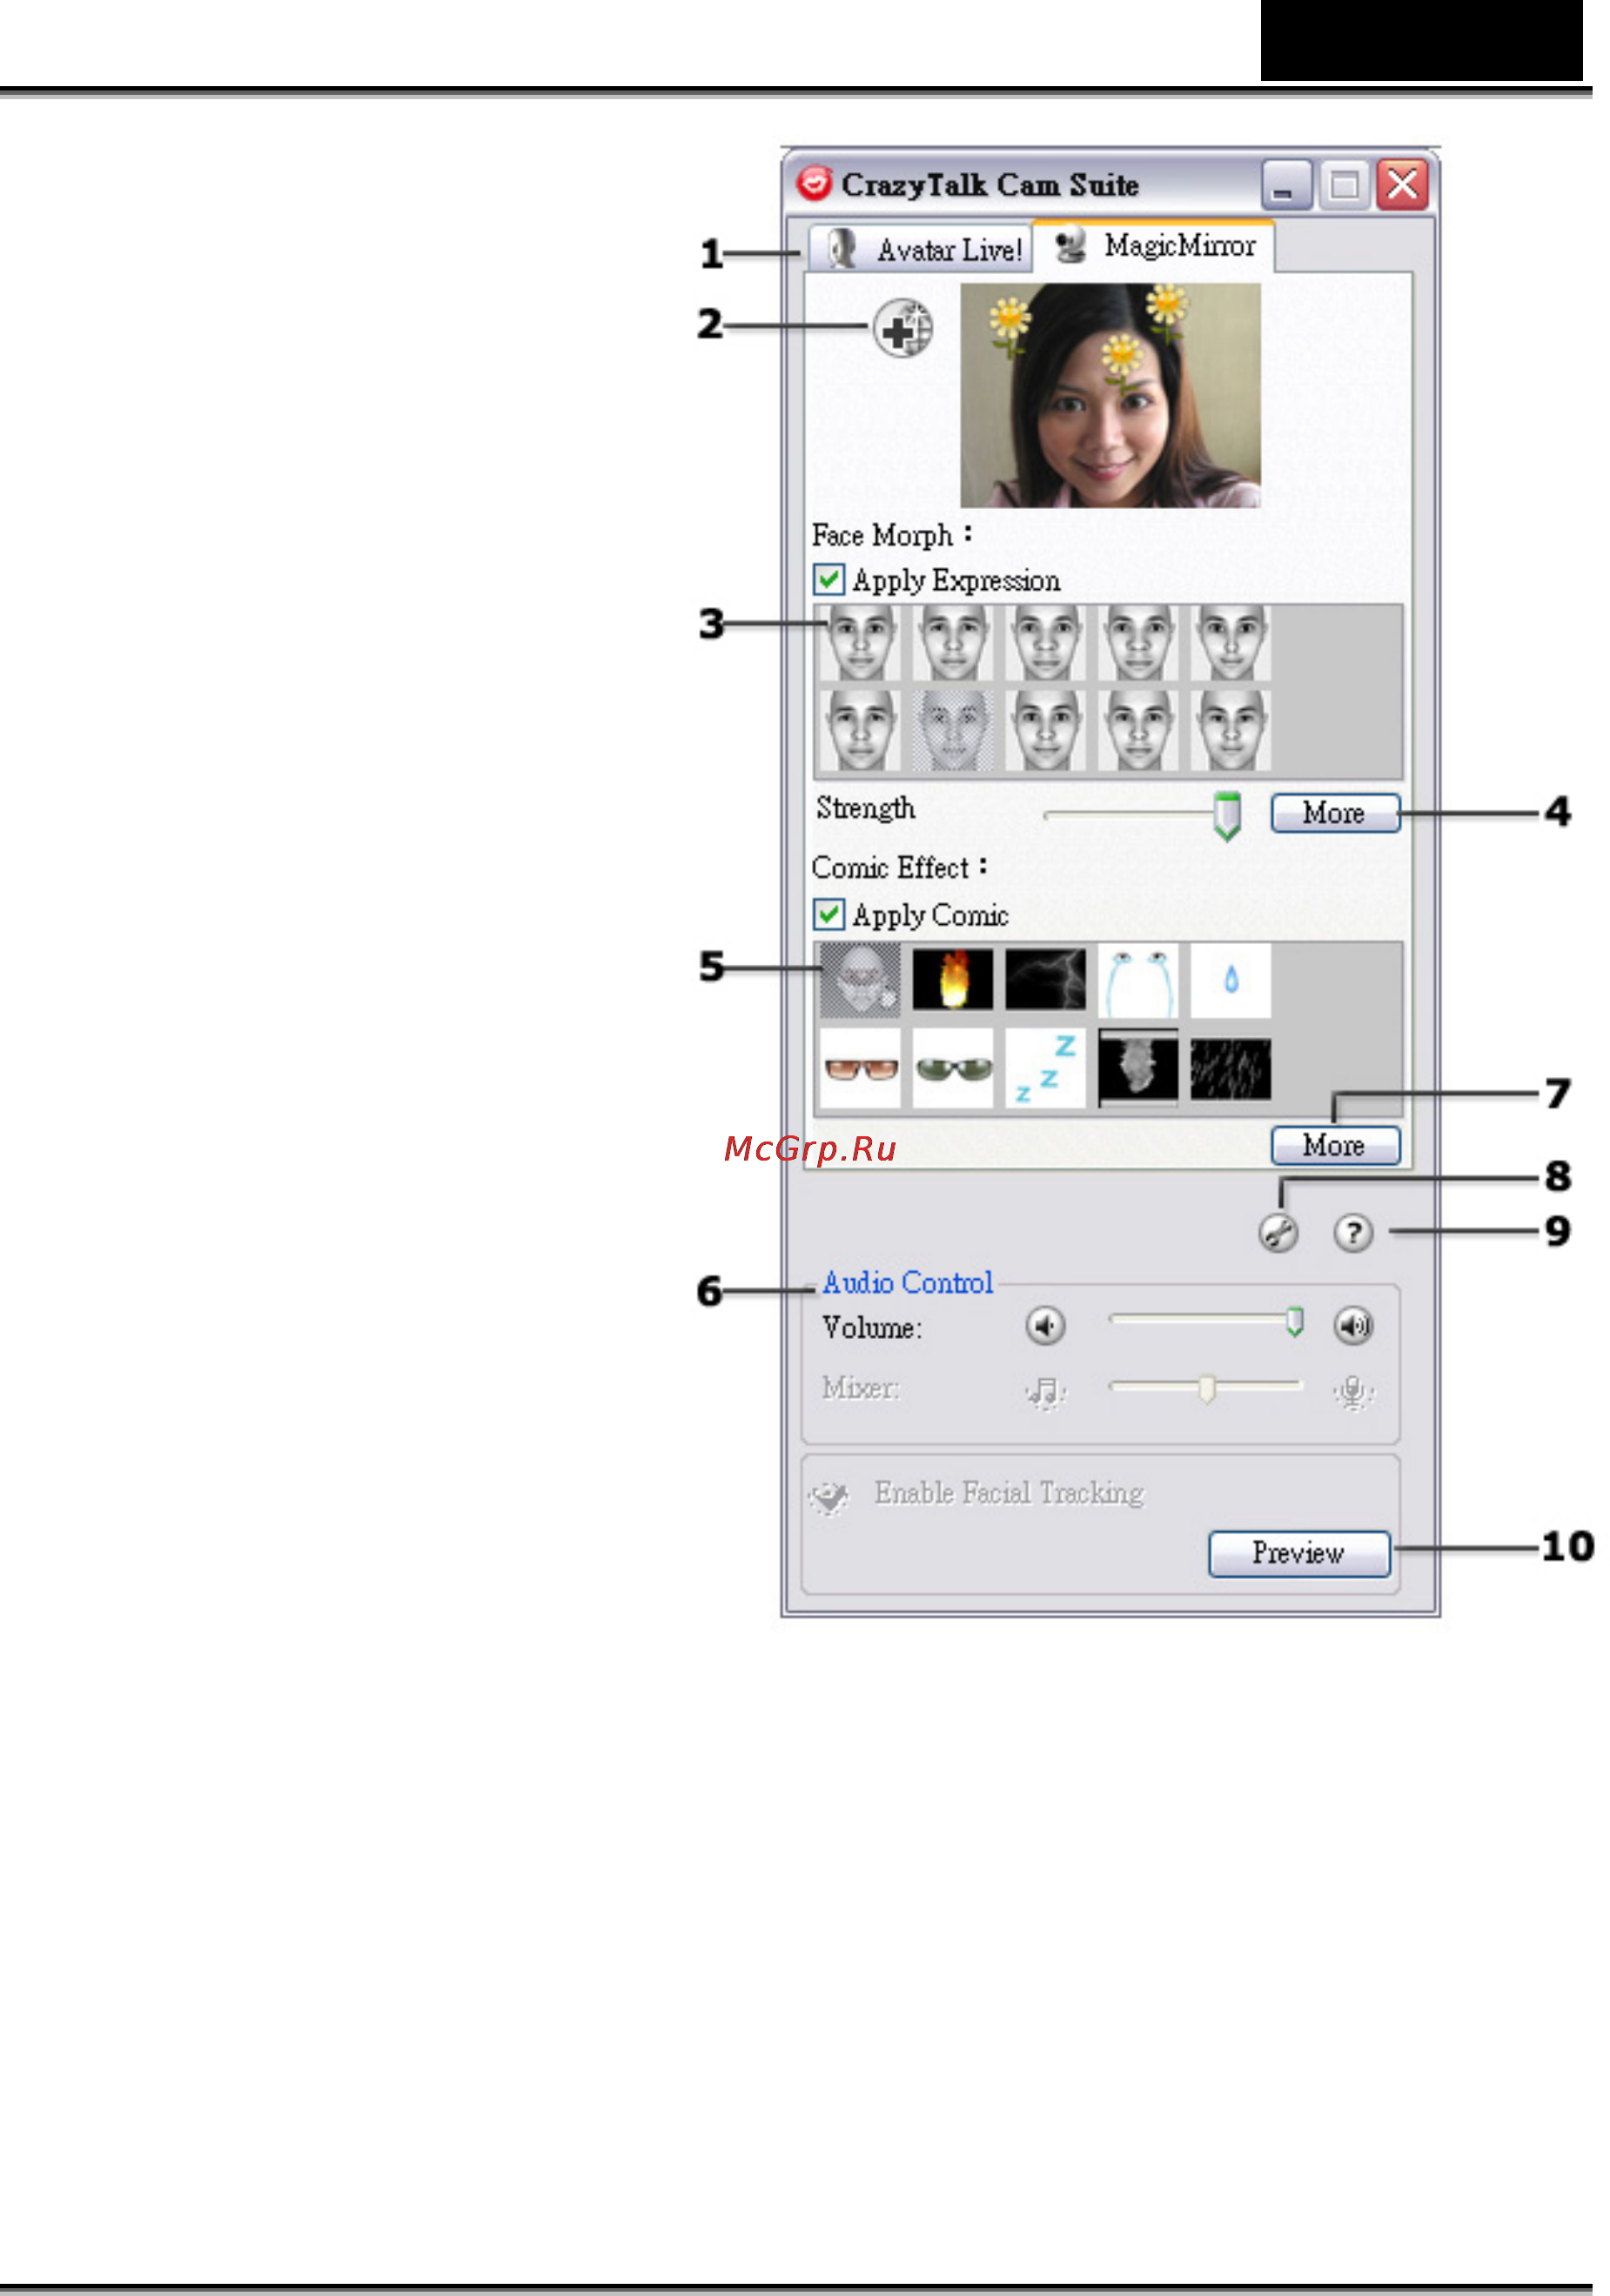Minimize the CrazyTalk Cam Suite window
Image resolution: width=1610 pixels, height=2296 pixels.
tap(1286, 185)
